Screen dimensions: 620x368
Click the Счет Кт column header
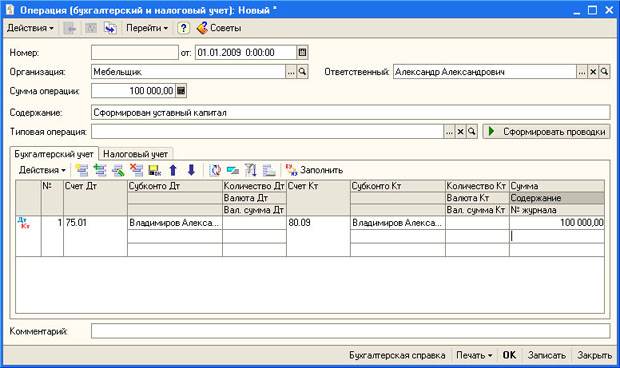pyautogui.click(x=318, y=198)
